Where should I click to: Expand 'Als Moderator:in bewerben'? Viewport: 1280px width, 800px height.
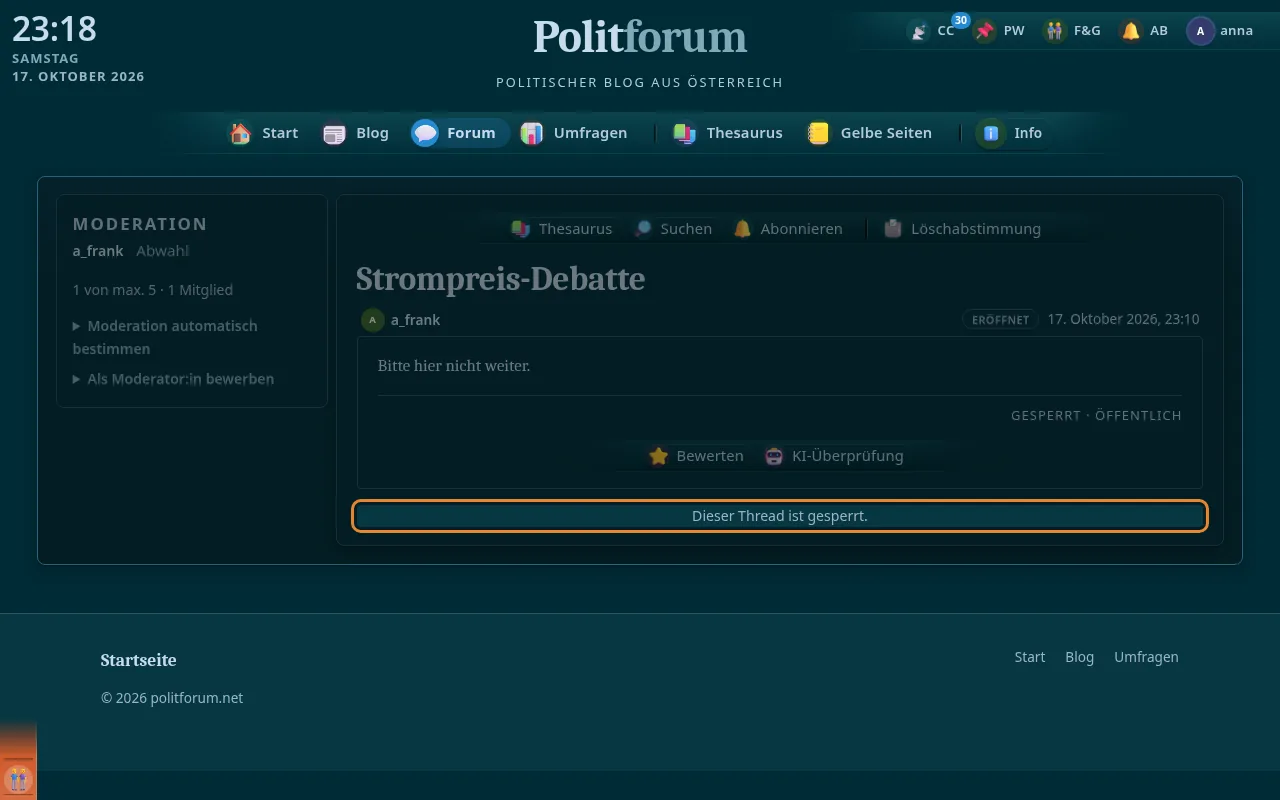[173, 379]
